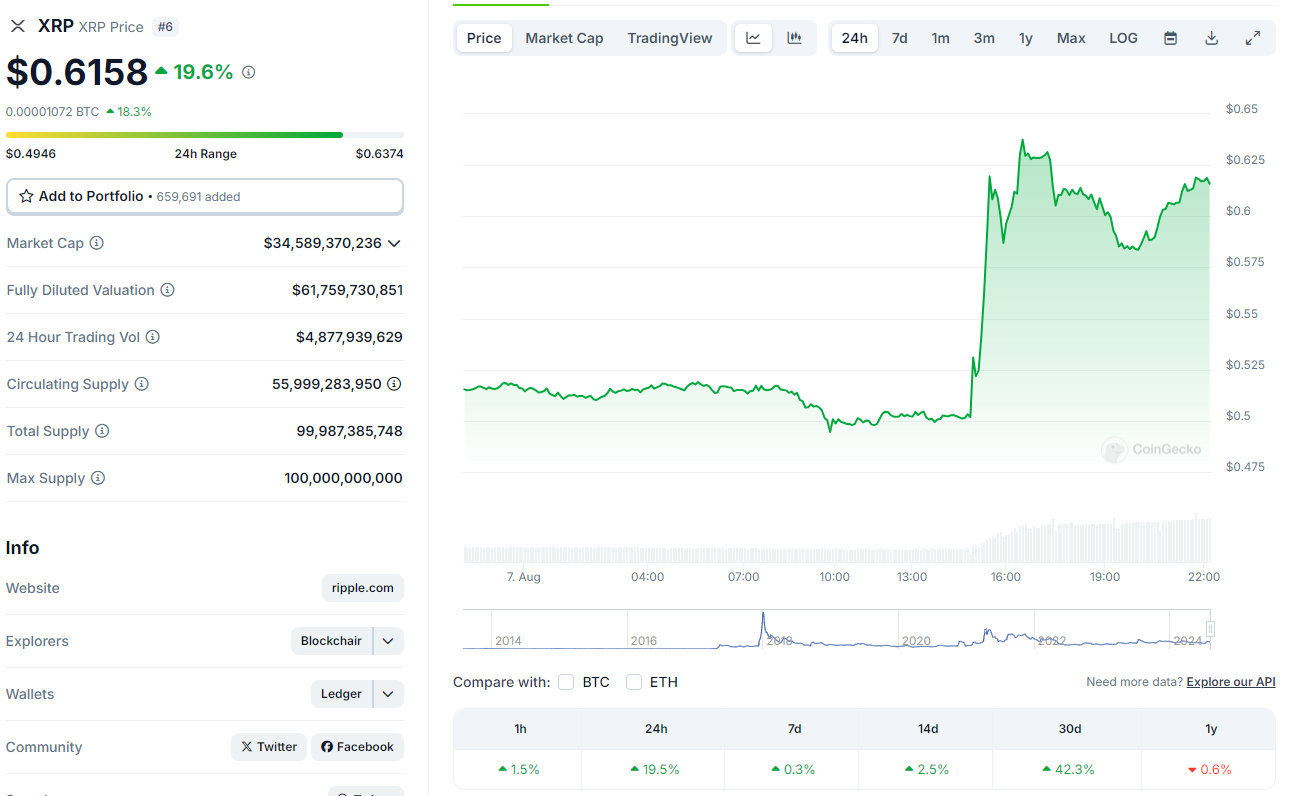Select 3m time range
Viewport: 1289px width, 796px height.
pos(984,38)
